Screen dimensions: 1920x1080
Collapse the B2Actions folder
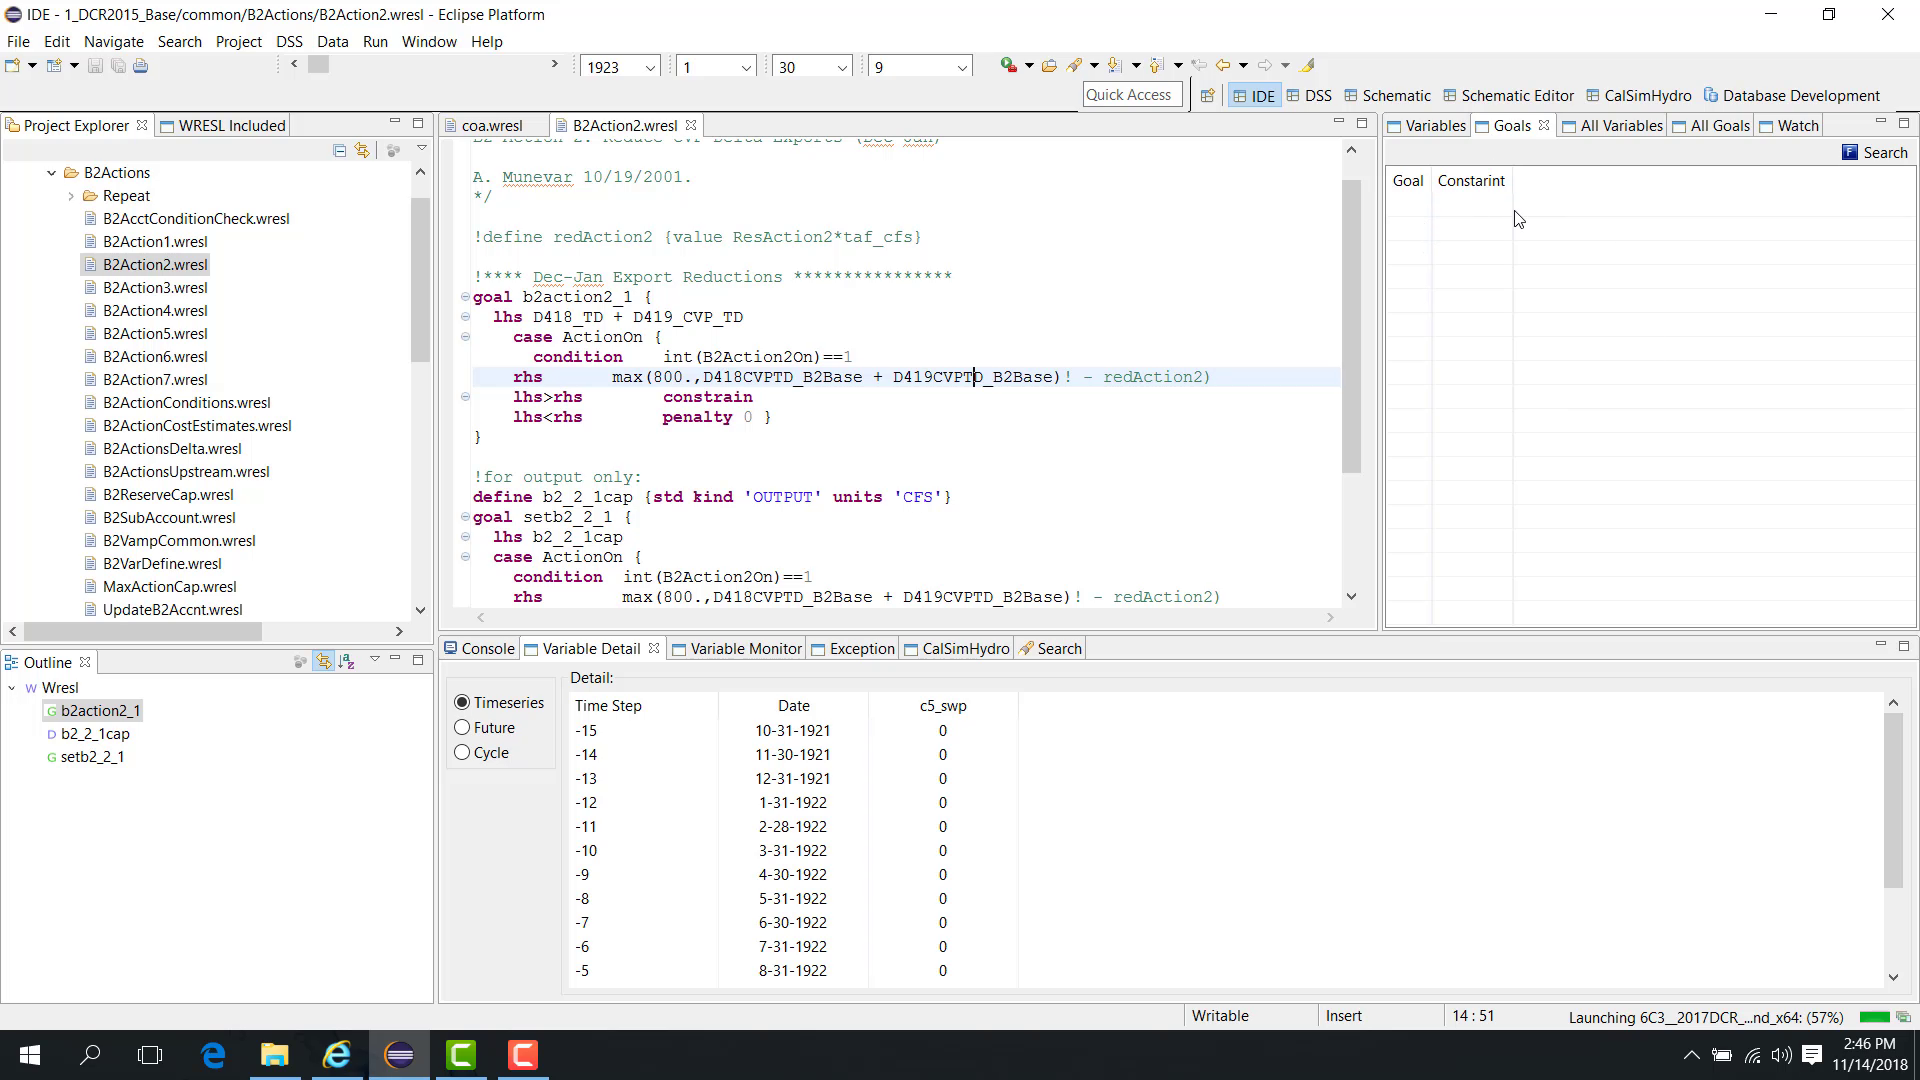pos(51,173)
